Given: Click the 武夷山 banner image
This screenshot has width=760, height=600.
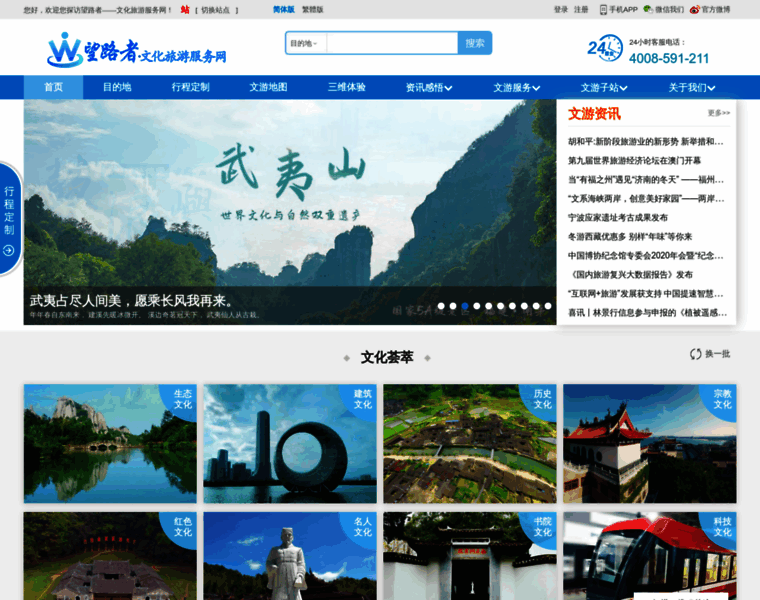Looking at the screenshot, I should pyautogui.click(x=290, y=212).
